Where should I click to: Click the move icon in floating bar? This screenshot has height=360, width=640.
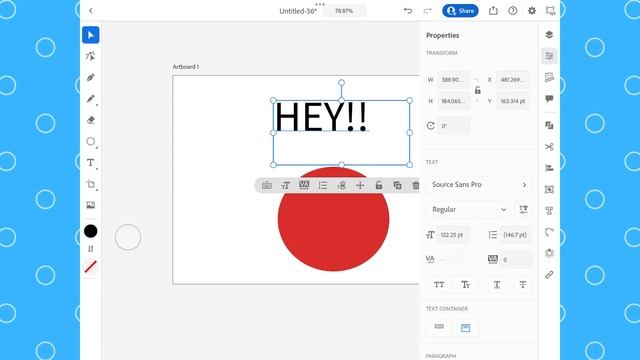pos(360,185)
